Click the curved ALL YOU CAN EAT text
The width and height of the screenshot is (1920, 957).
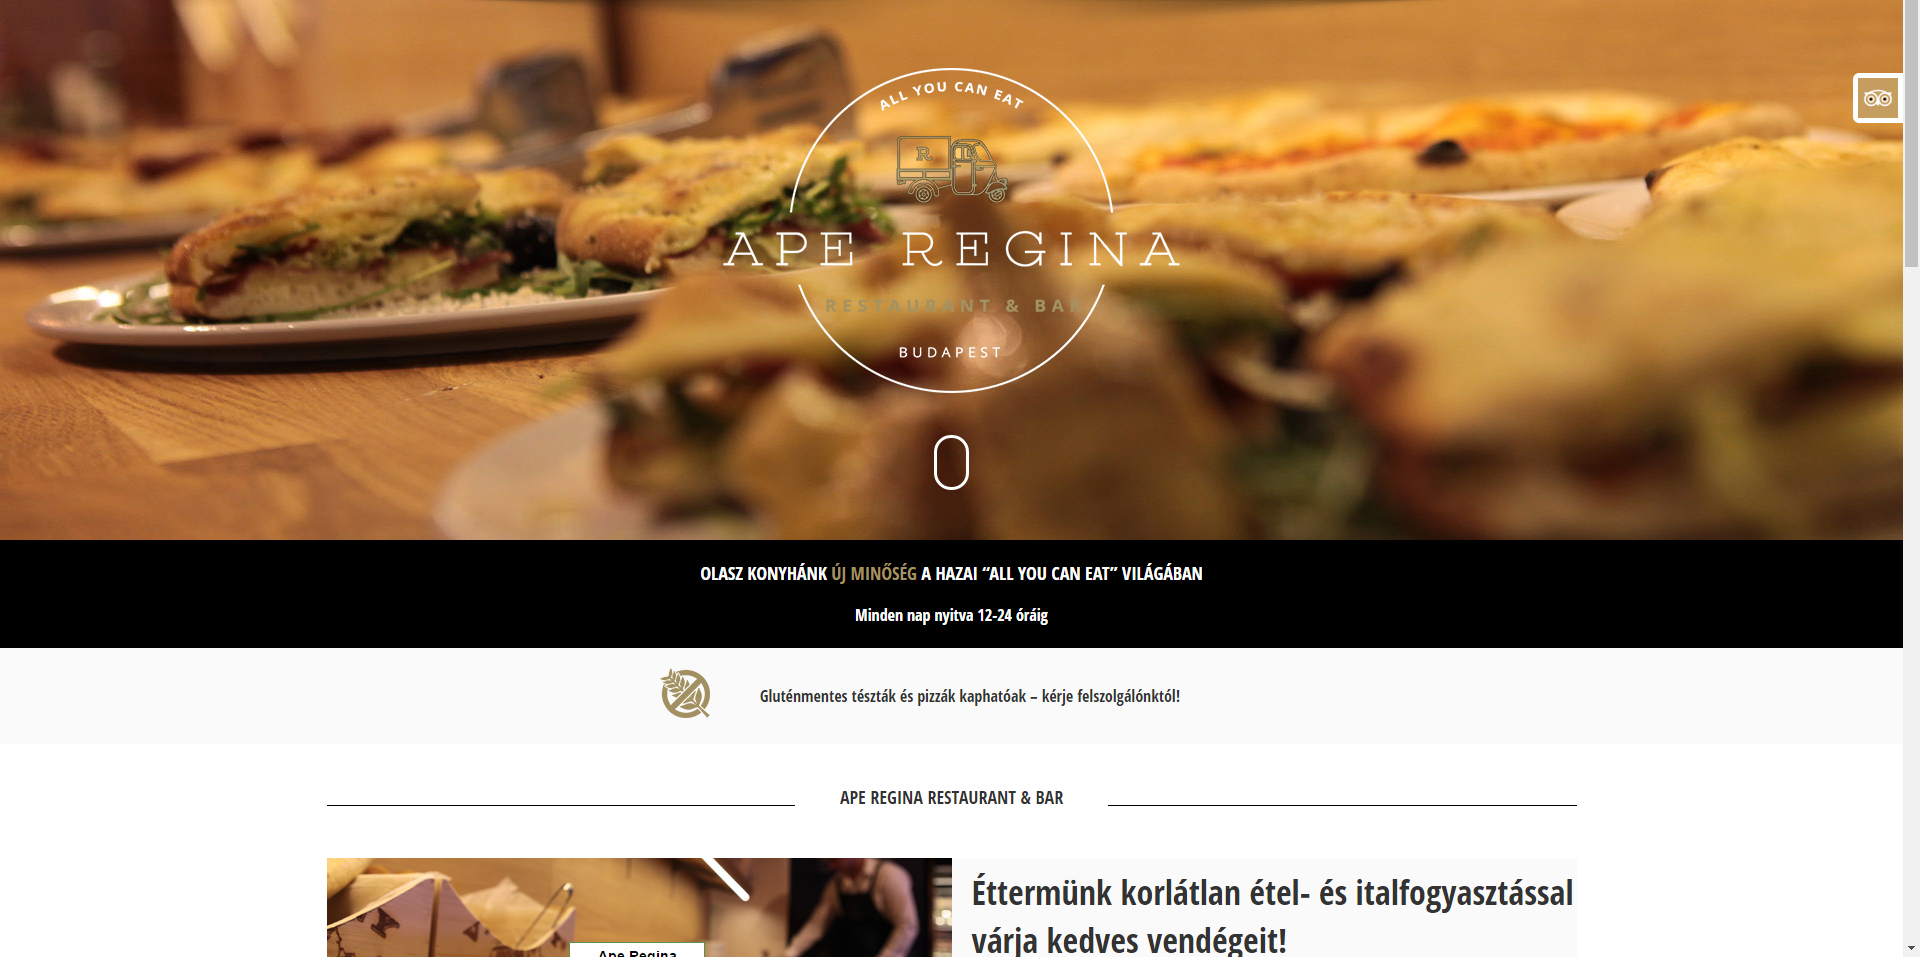[951, 93]
